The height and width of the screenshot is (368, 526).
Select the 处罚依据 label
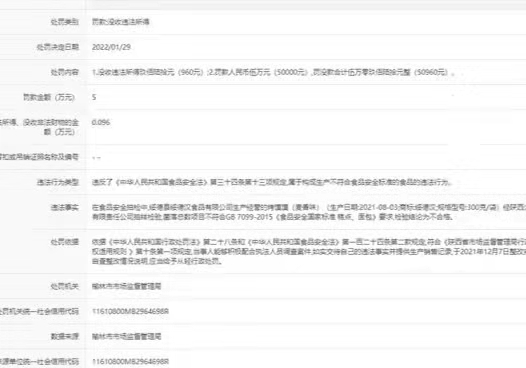[x=65, y=242]
